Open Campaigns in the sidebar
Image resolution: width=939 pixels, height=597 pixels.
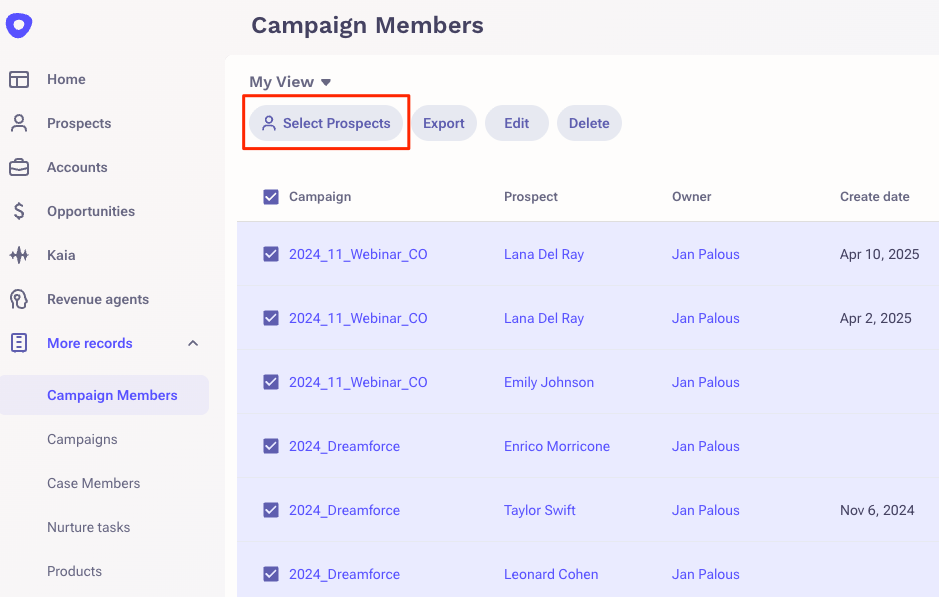point(82,440)
